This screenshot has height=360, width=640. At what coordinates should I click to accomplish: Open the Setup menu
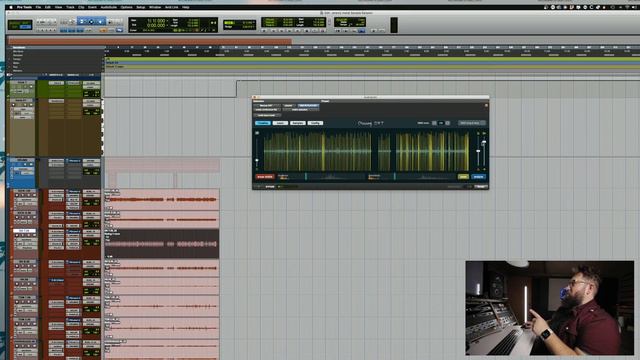[x=141, y=7]
